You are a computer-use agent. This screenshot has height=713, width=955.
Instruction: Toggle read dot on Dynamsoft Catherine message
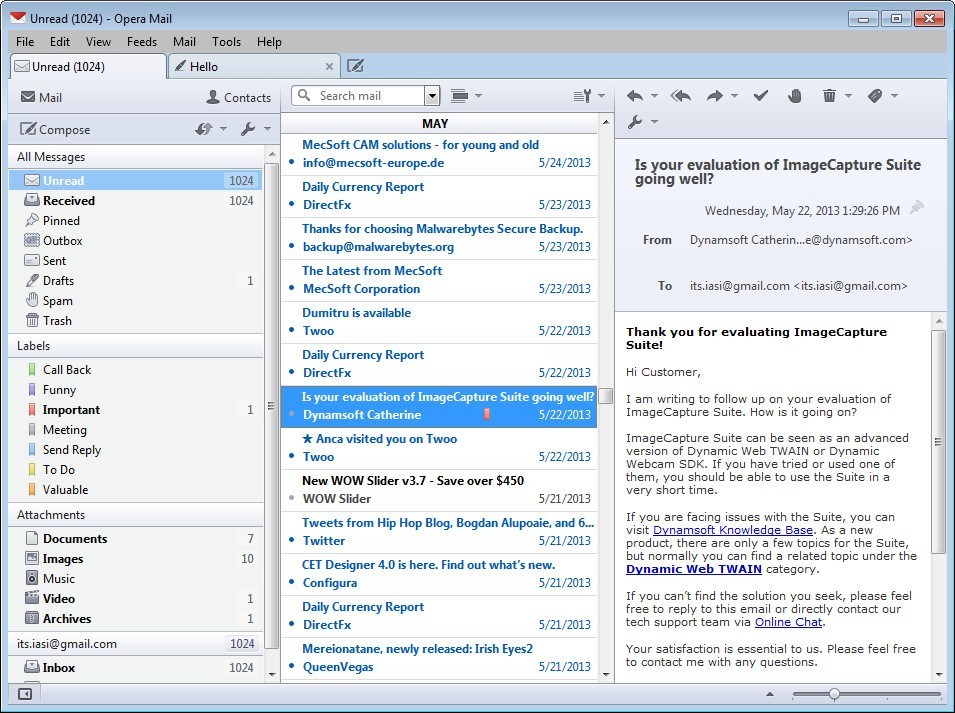pyautogui.click(x=291, y=414)
